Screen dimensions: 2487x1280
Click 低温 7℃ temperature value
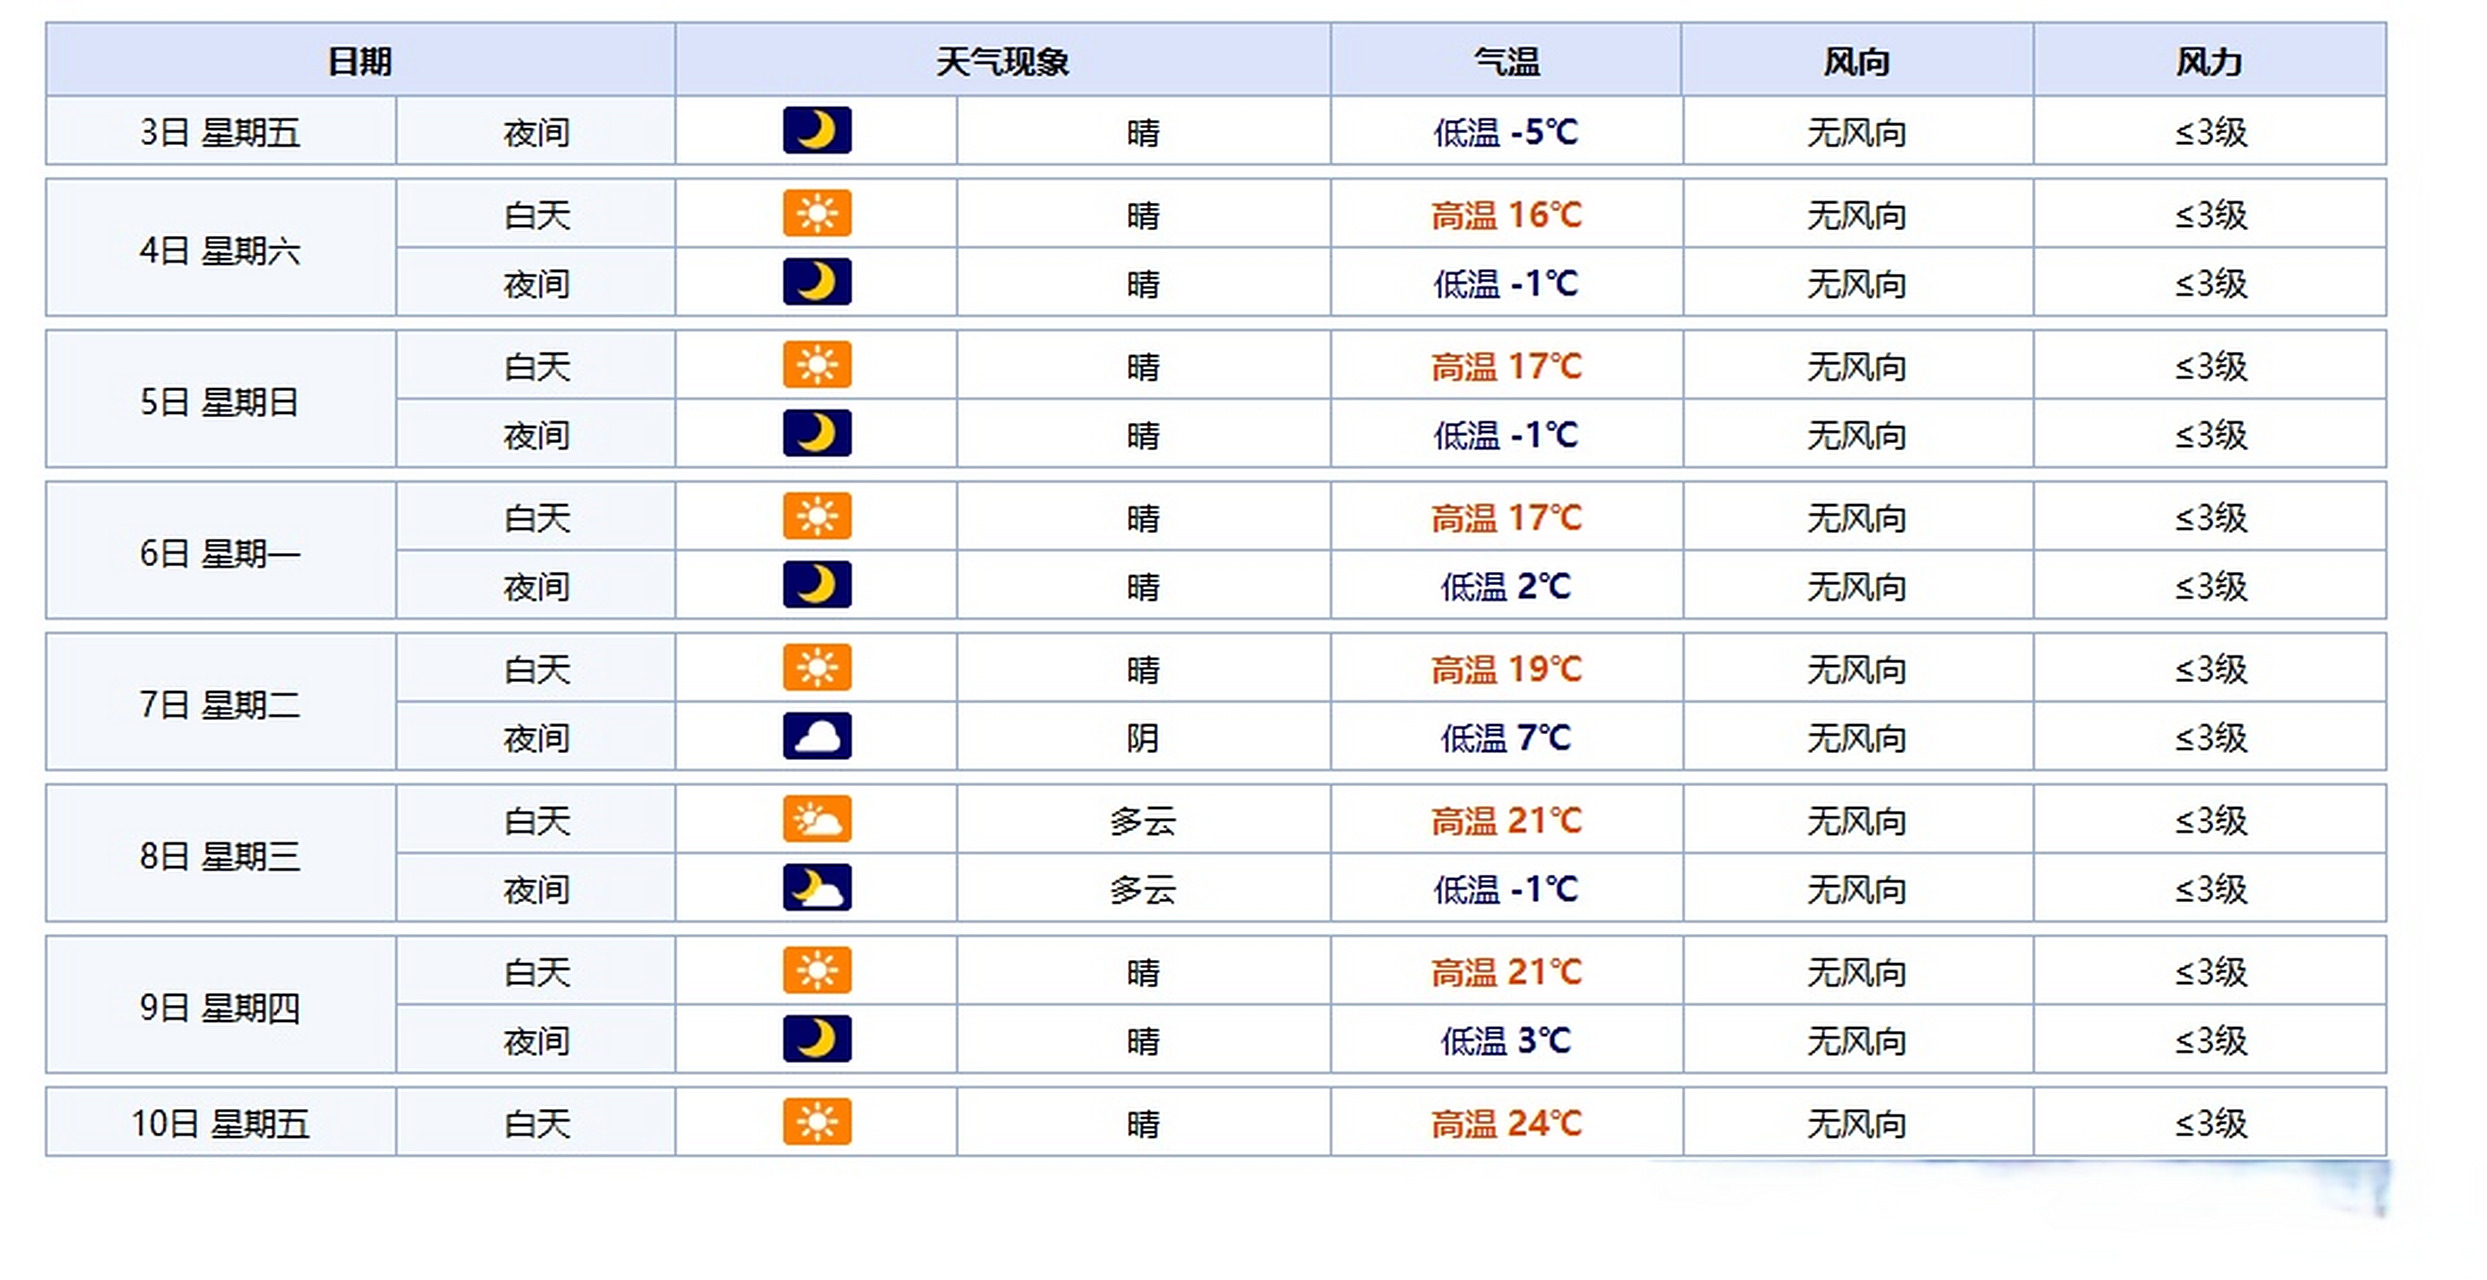[1506, 738]
